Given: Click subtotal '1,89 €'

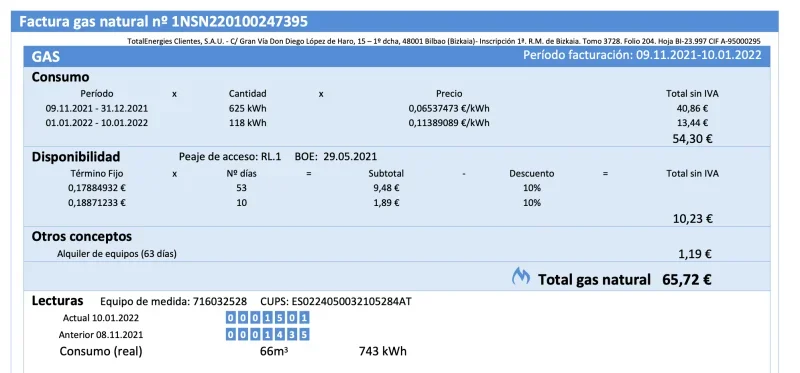Looking at the screenshot, I should 386,203.
